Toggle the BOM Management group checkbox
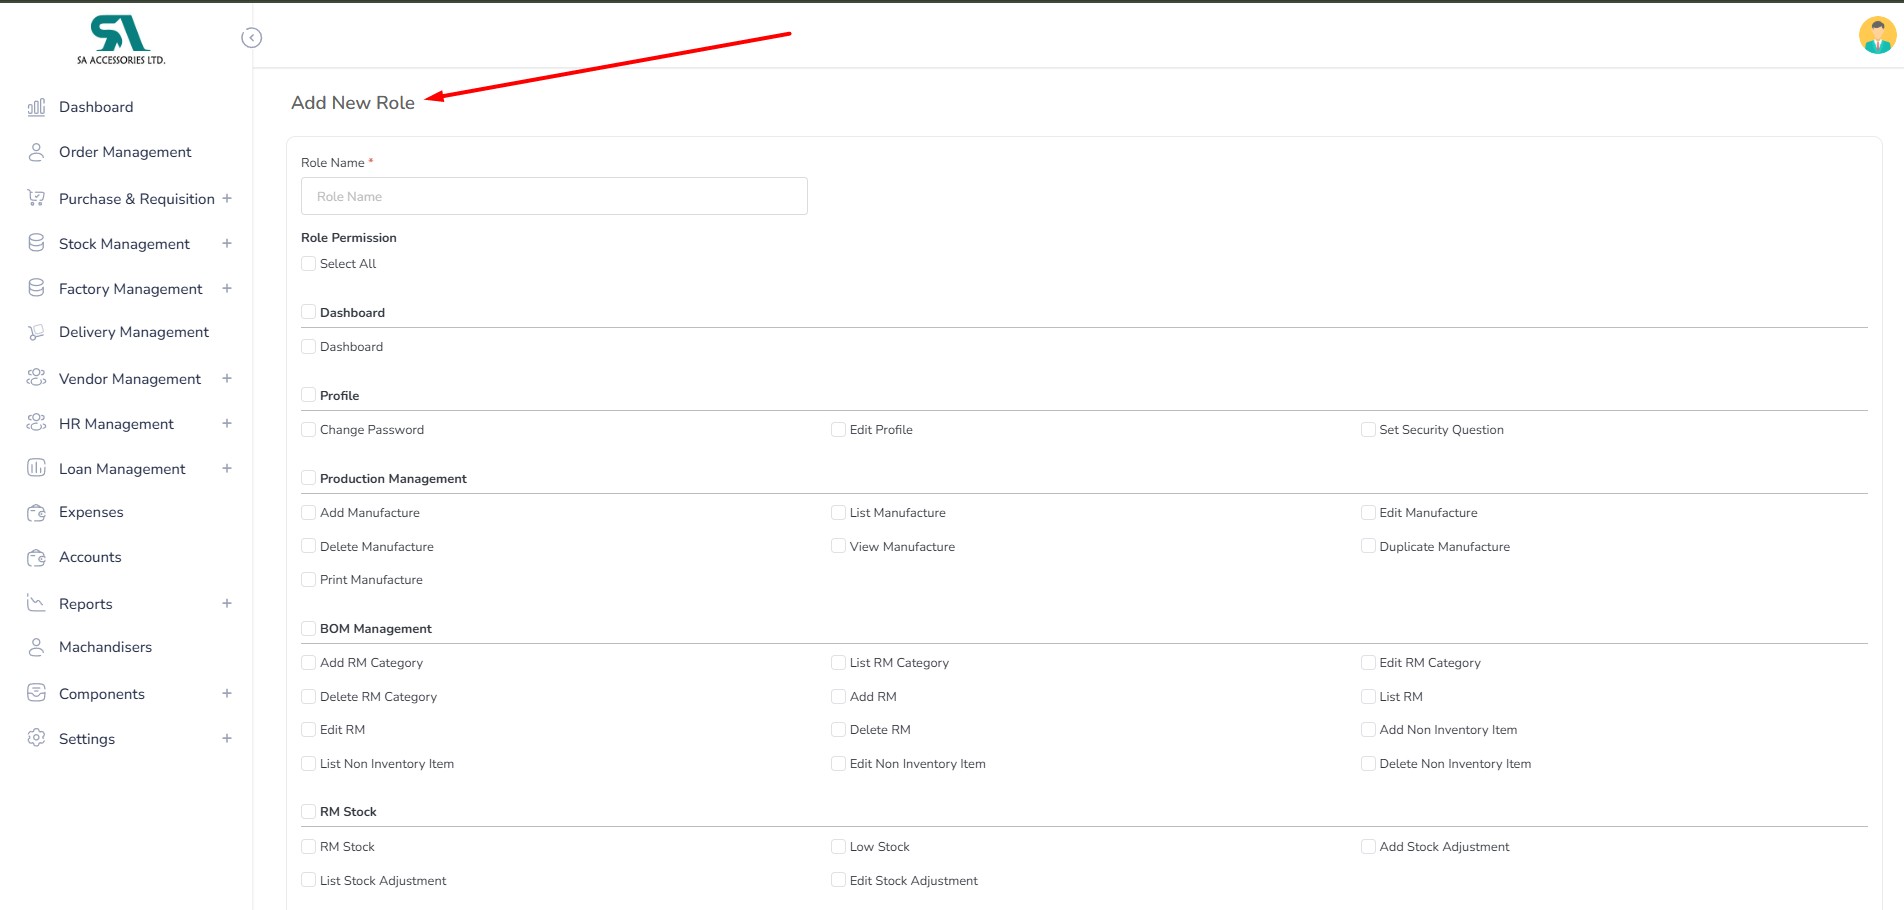1904x910 pixels. (309, 629)
